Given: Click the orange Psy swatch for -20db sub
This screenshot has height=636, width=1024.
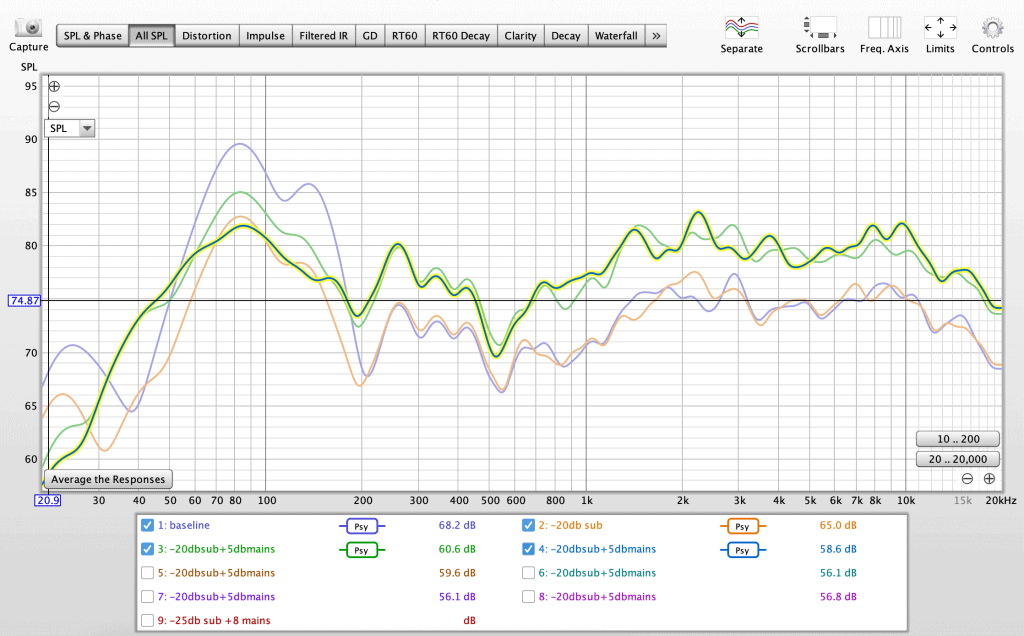Looking at the screenshot, I should (742, 526).
